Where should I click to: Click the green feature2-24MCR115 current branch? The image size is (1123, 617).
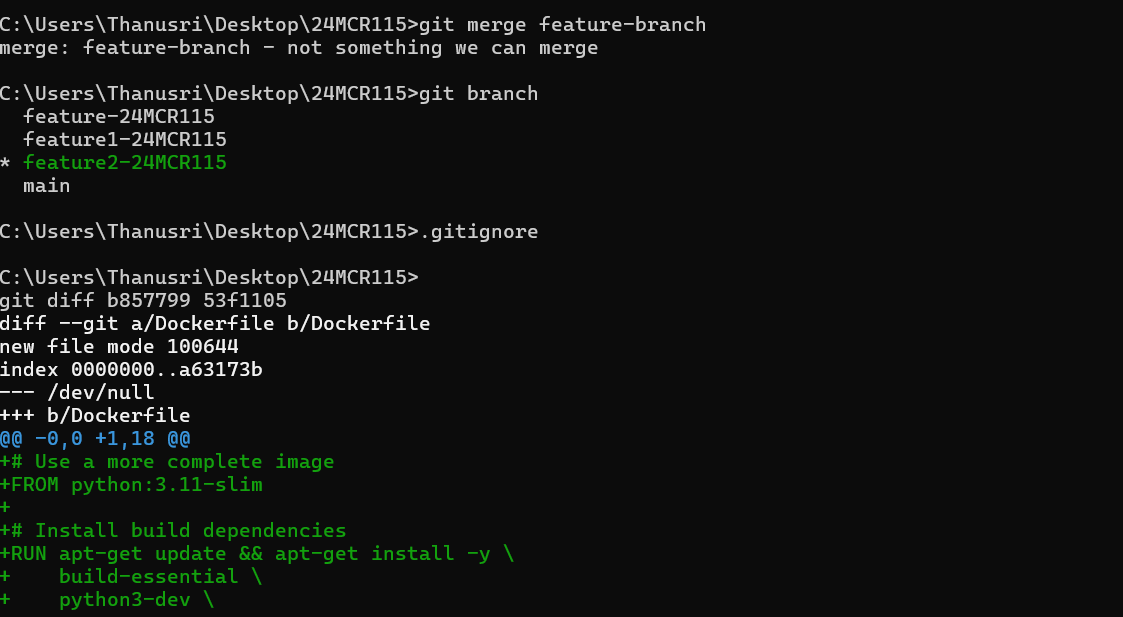(125, 163)
